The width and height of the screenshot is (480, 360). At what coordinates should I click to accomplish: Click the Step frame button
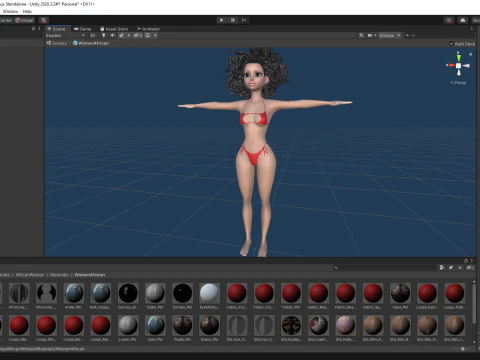point(244,20)
